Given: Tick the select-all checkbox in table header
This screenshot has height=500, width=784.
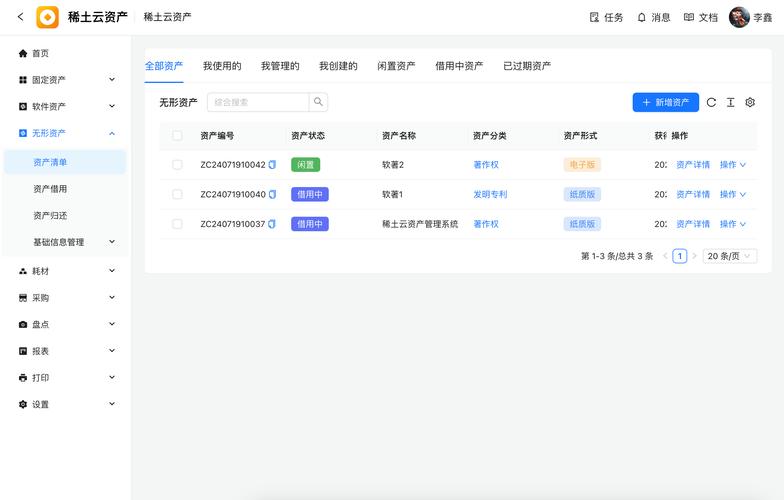Looking at the screenshot, I should pyautogui.click(x=177, y=136).
